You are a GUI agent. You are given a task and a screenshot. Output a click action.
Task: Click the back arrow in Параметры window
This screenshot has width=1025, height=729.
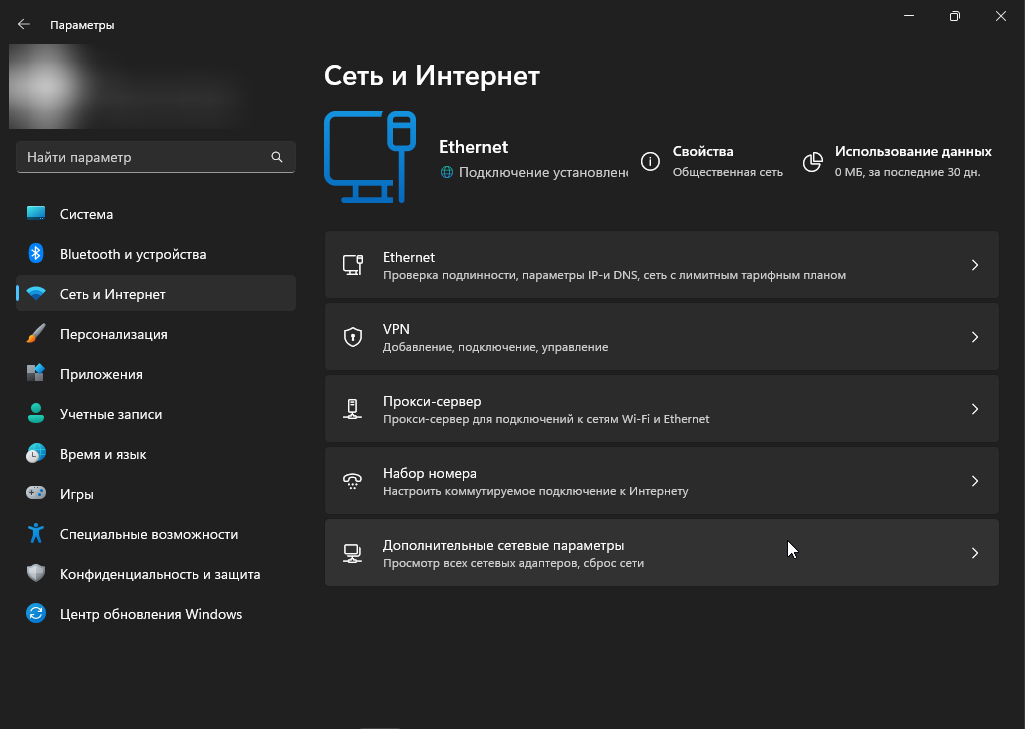pyautogui.click(x=24, y=24)
